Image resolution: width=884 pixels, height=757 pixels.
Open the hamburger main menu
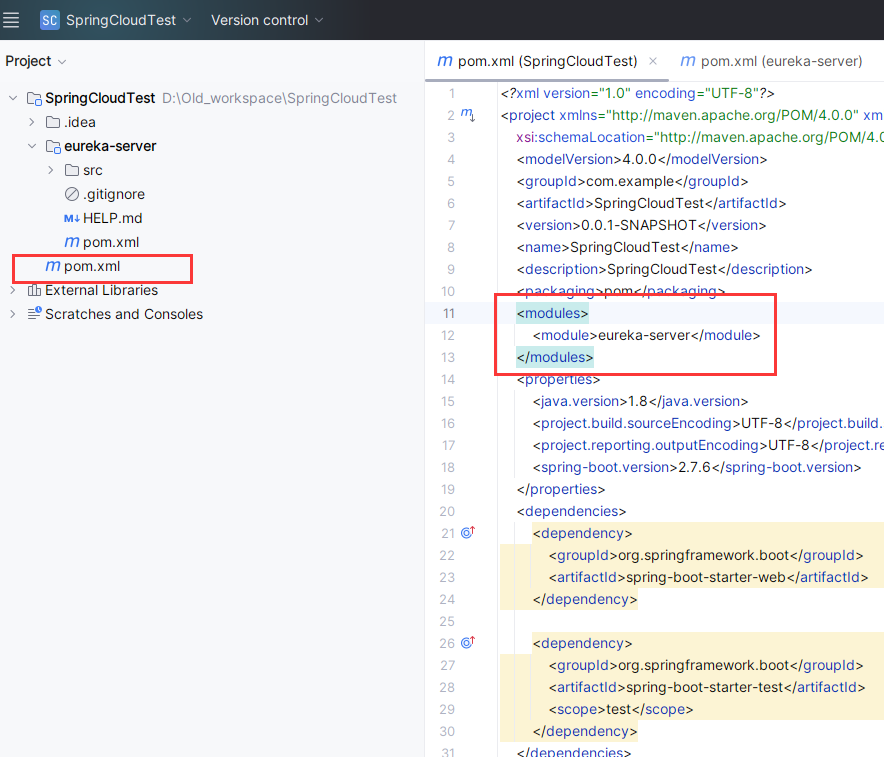12,20
